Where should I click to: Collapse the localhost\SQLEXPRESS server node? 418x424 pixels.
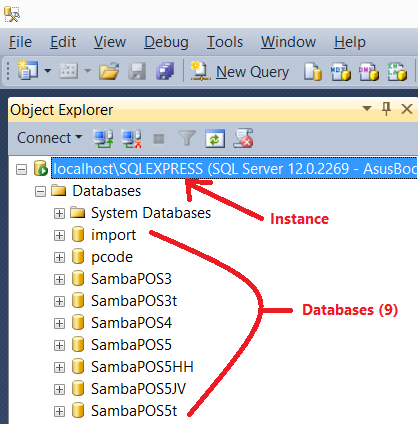pos(21,170)
